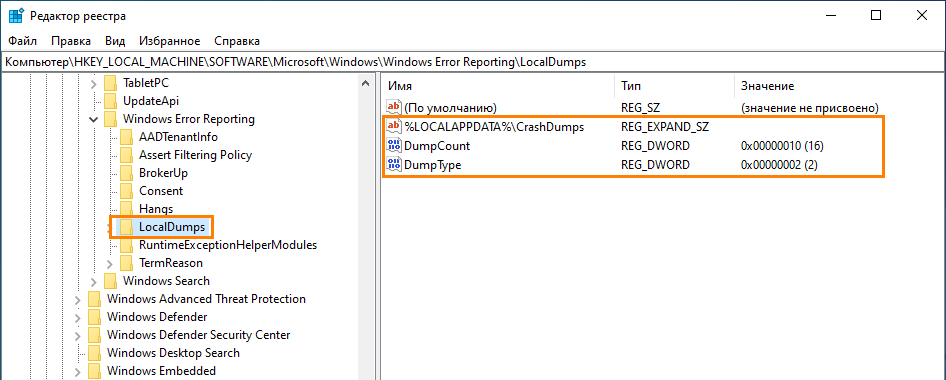Screen dimensions: 946x380
Task: Select the UpdateApi key label
Action: (151, 101)
